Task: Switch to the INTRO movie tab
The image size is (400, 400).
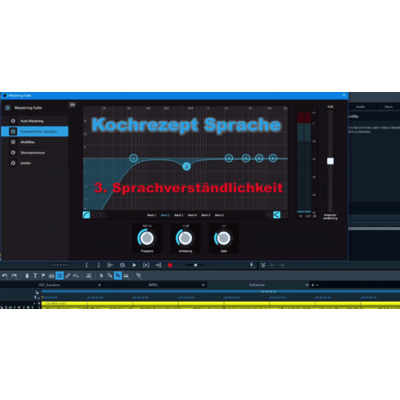Action: tap(153, 285)
